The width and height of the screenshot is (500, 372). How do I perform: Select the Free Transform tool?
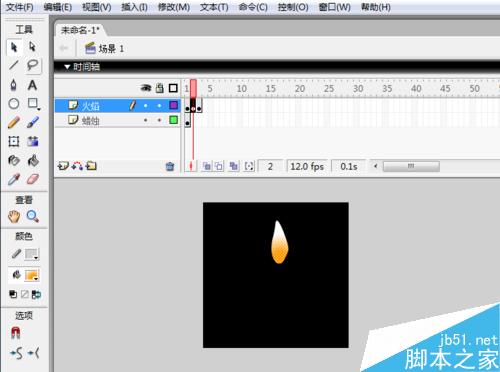click(14, 141)
